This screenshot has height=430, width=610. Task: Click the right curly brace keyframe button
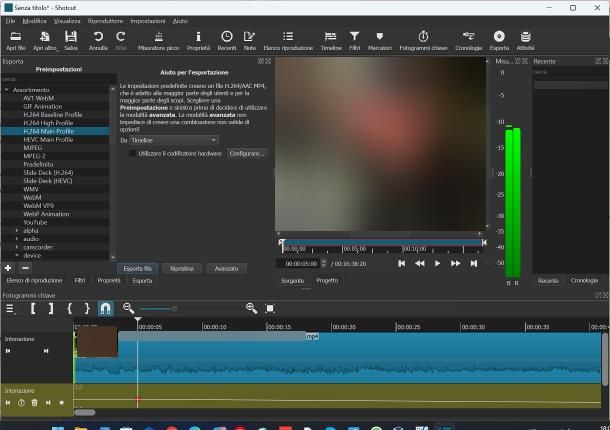(x=87, y=309)
